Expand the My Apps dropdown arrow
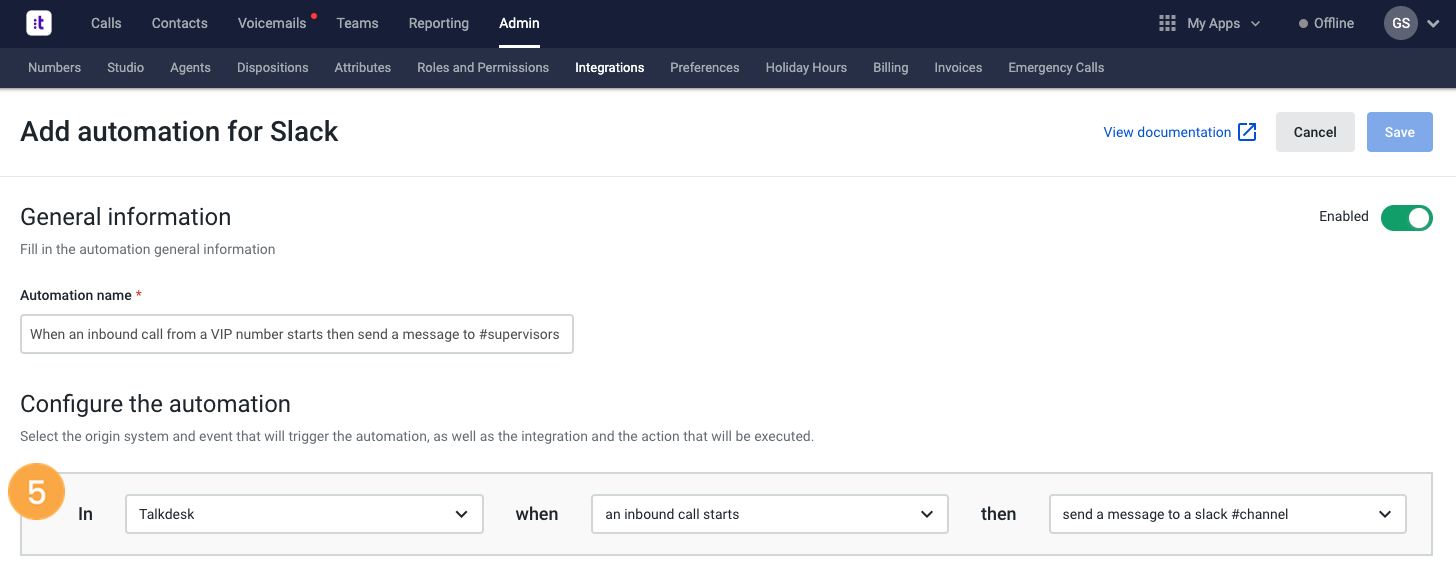 coord(1256,24)
